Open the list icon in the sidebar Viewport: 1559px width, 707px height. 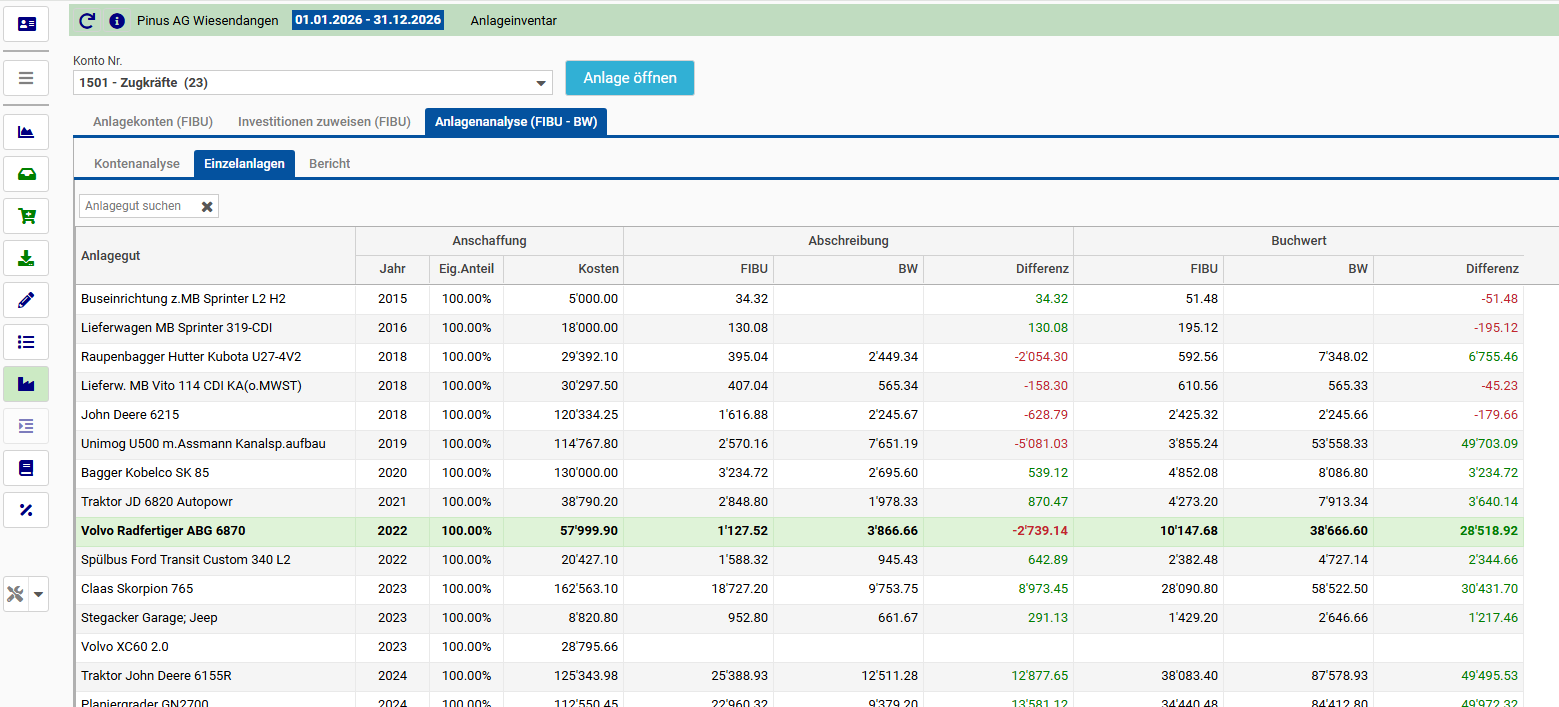pos(26,342)
